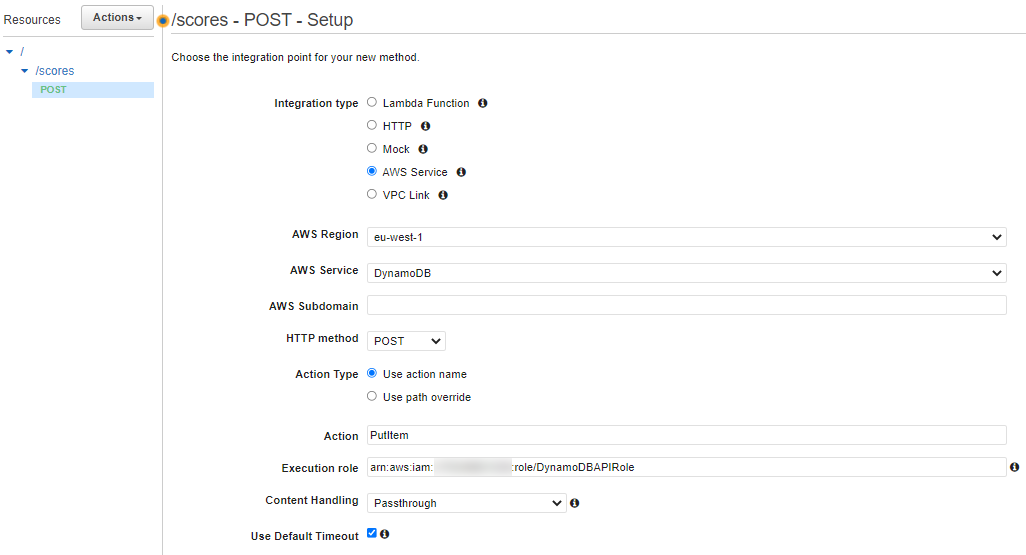Click the Use action name label
This screenshot has height=555, width=1026.
coord(425,374)
